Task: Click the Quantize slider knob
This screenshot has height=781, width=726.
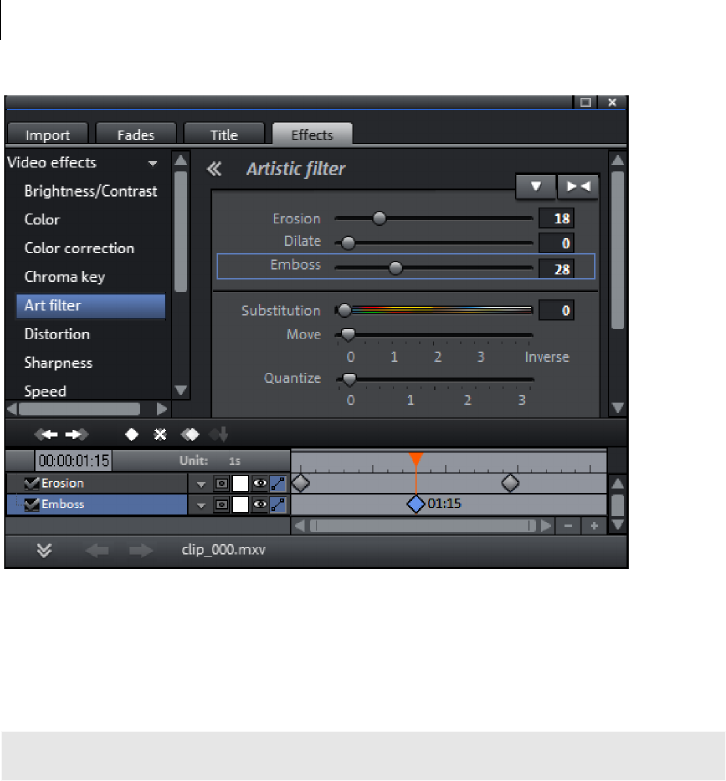Action: click(x=350, y=380)
